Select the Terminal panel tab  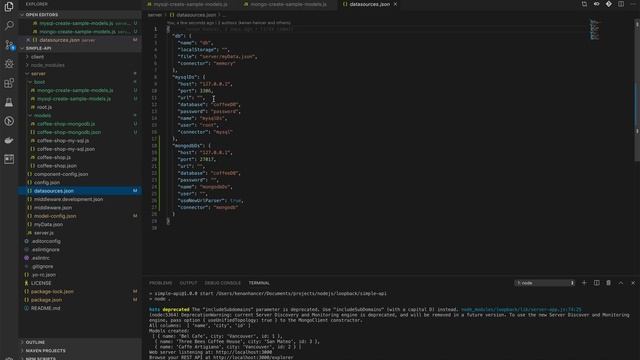point(259,283)
